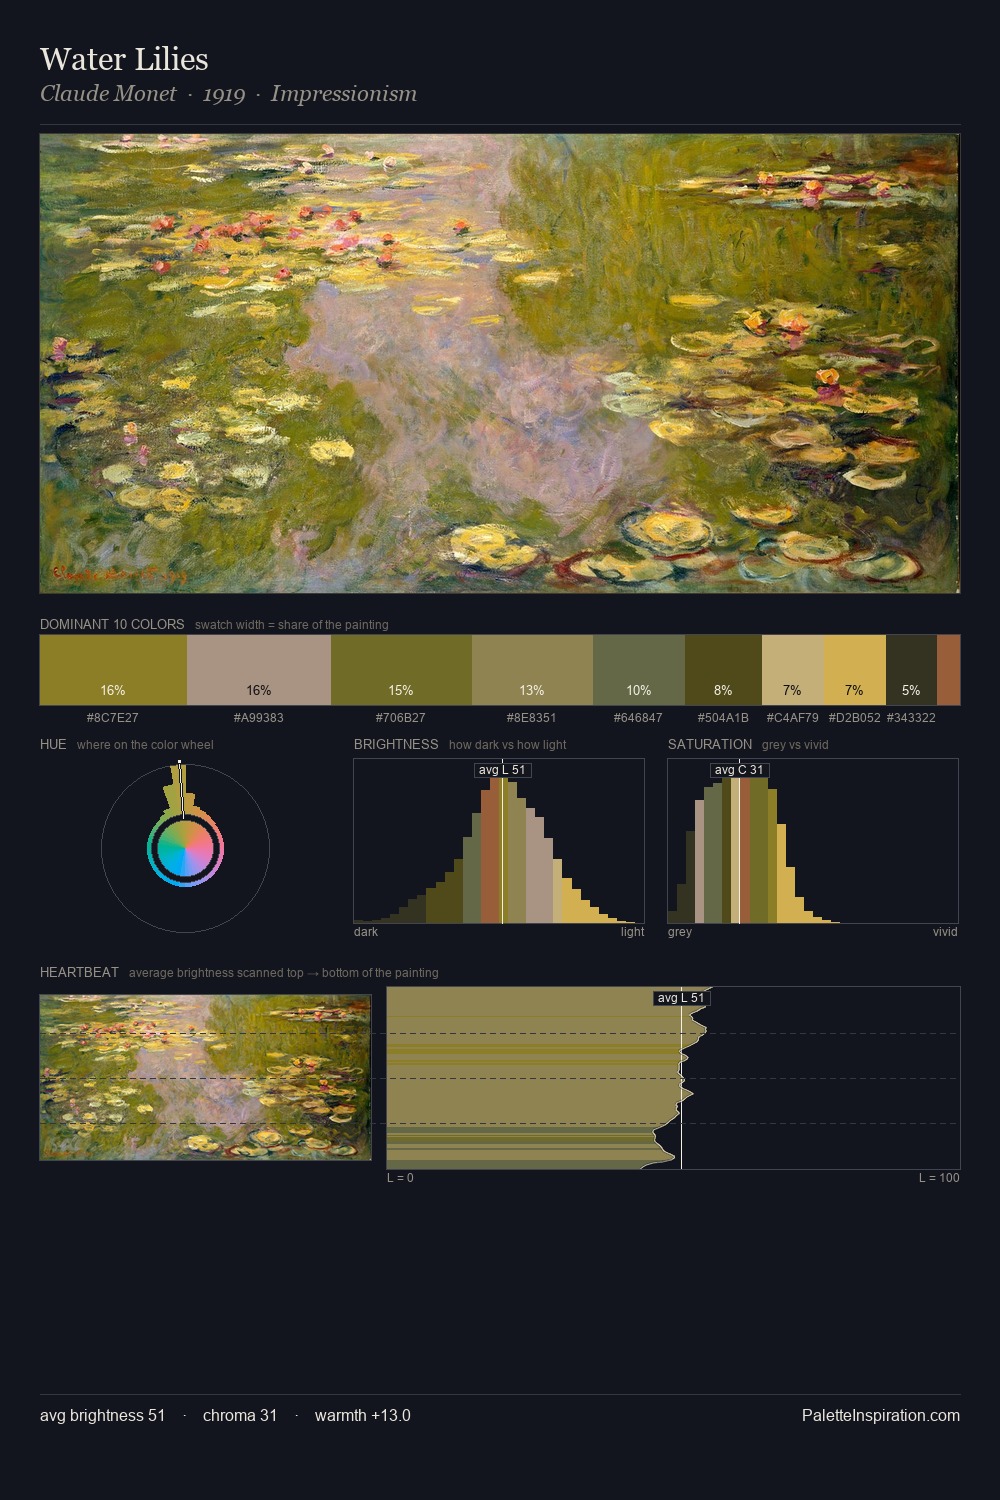The image size is (1000, 1500).
Task: Click the 'dark' axis label
Action: (366, 932)
